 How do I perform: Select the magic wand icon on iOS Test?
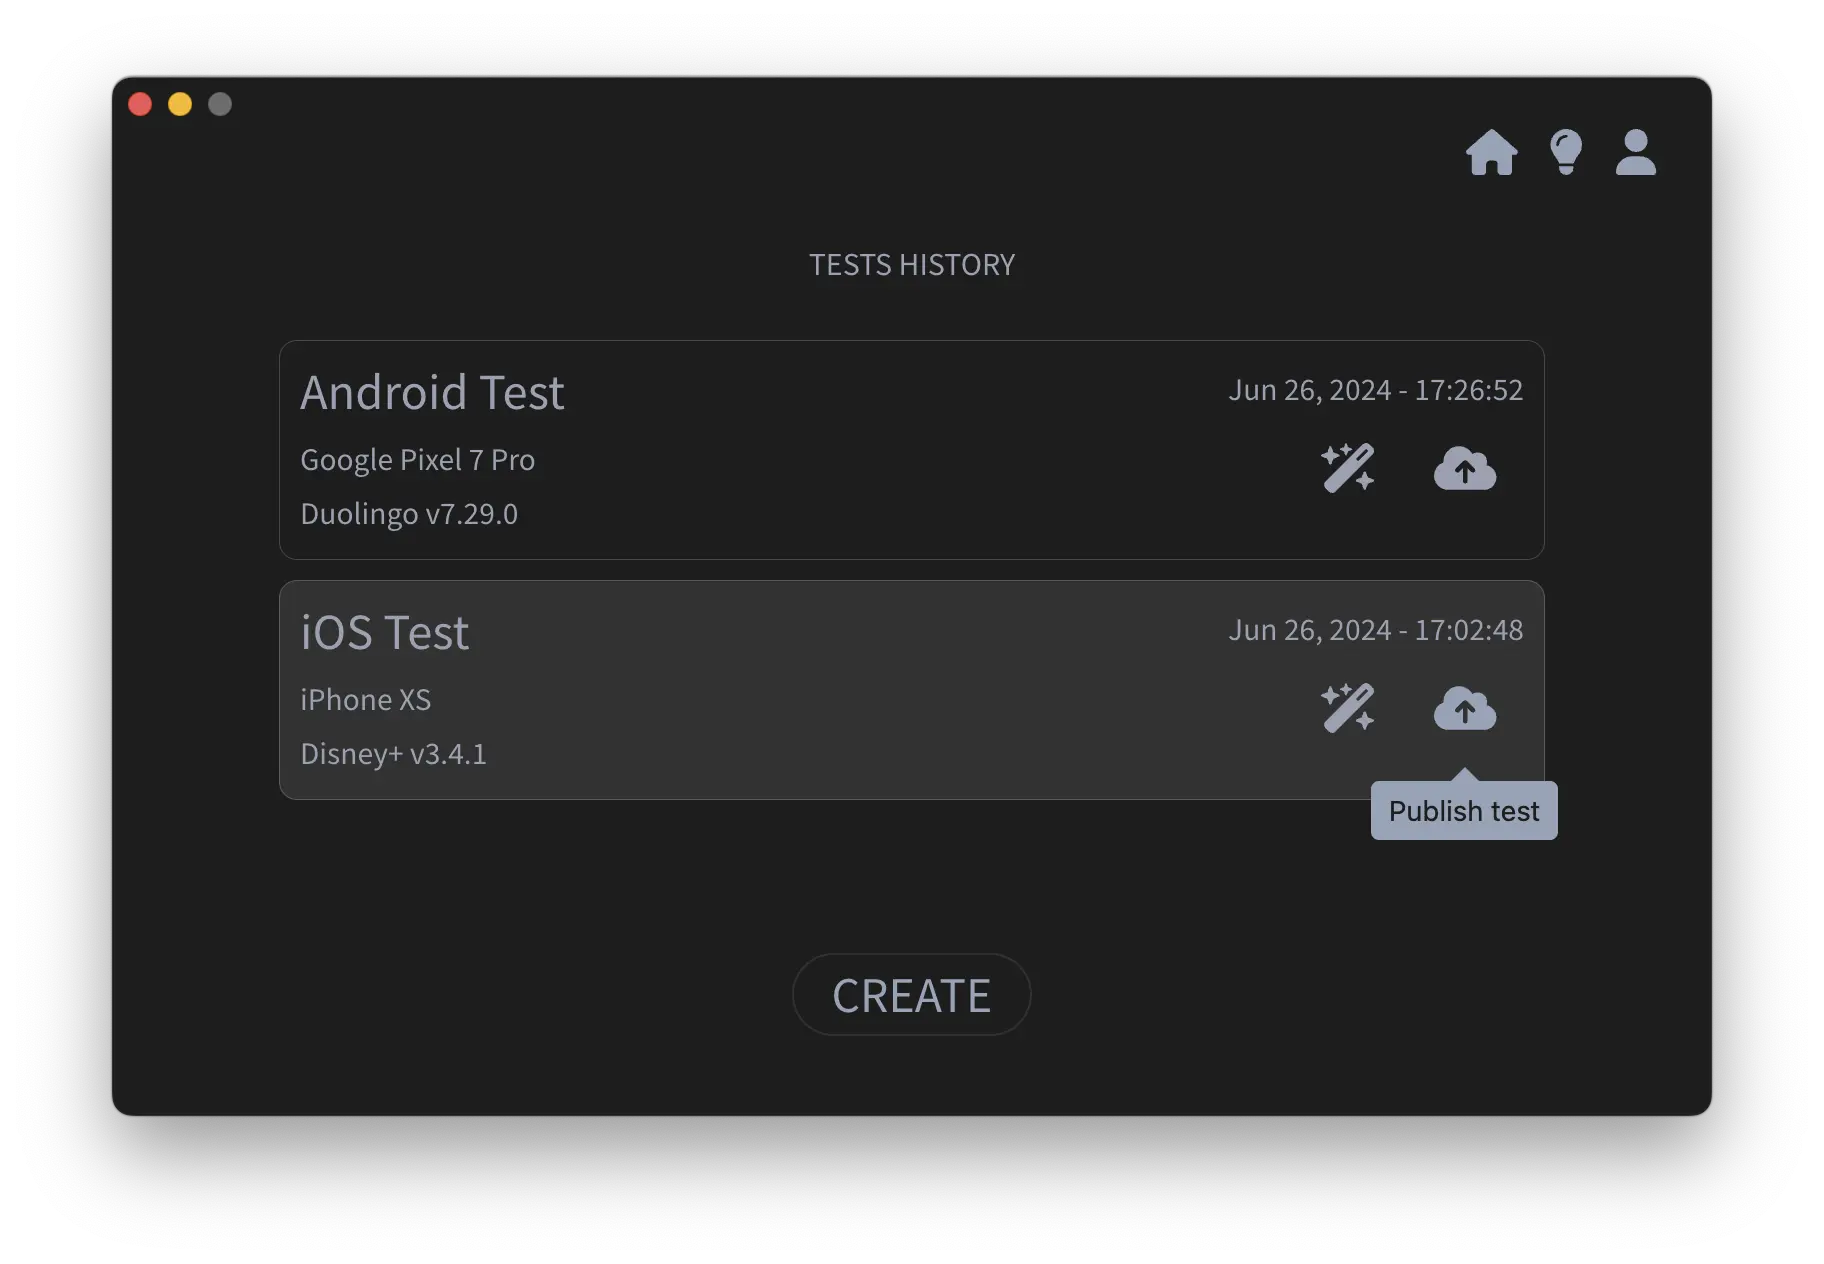[1347, 708]
